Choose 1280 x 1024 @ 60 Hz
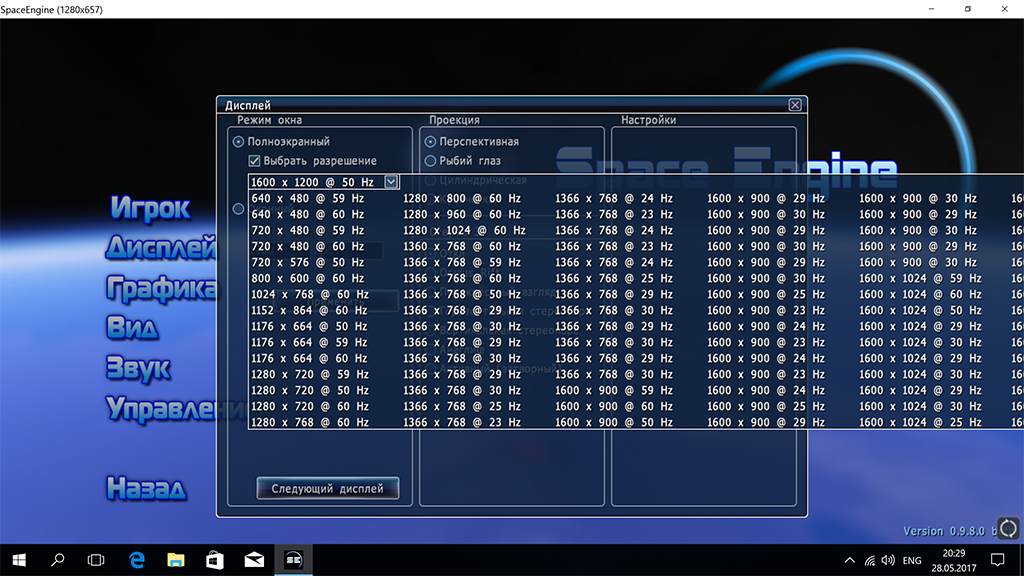This screenshot has width=1024, height=576. [x=464, y=230]
